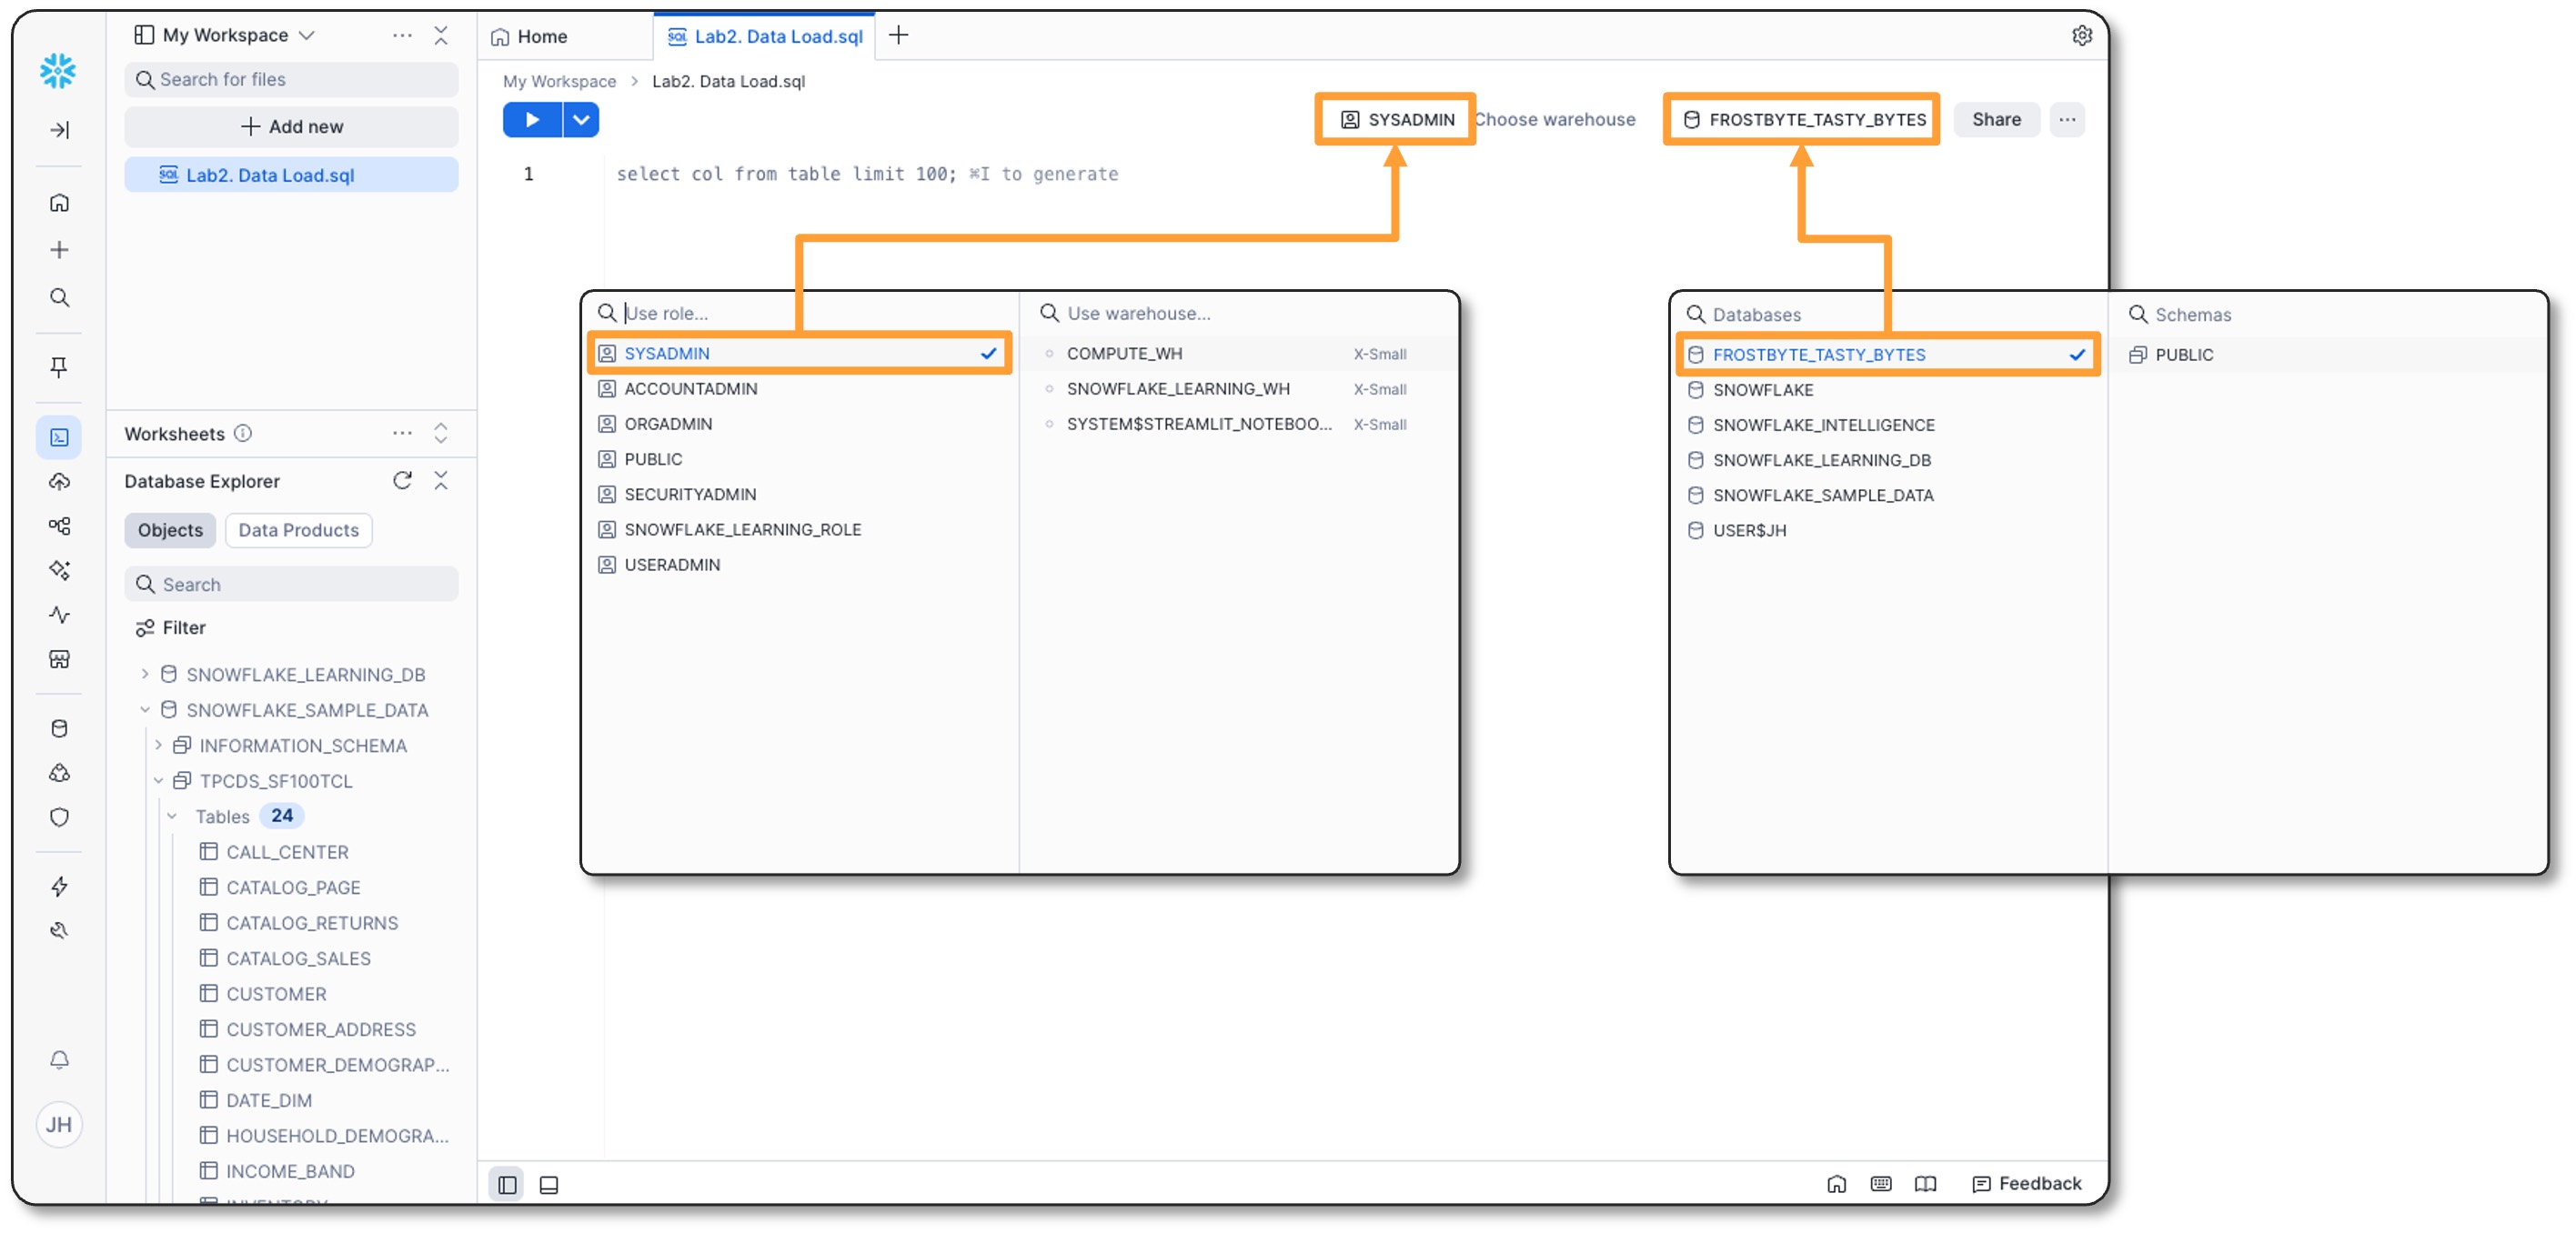Open the run options dropdown arrow
The height and width of the screenshot is (1233, 2576).
[x=581, y=120]
